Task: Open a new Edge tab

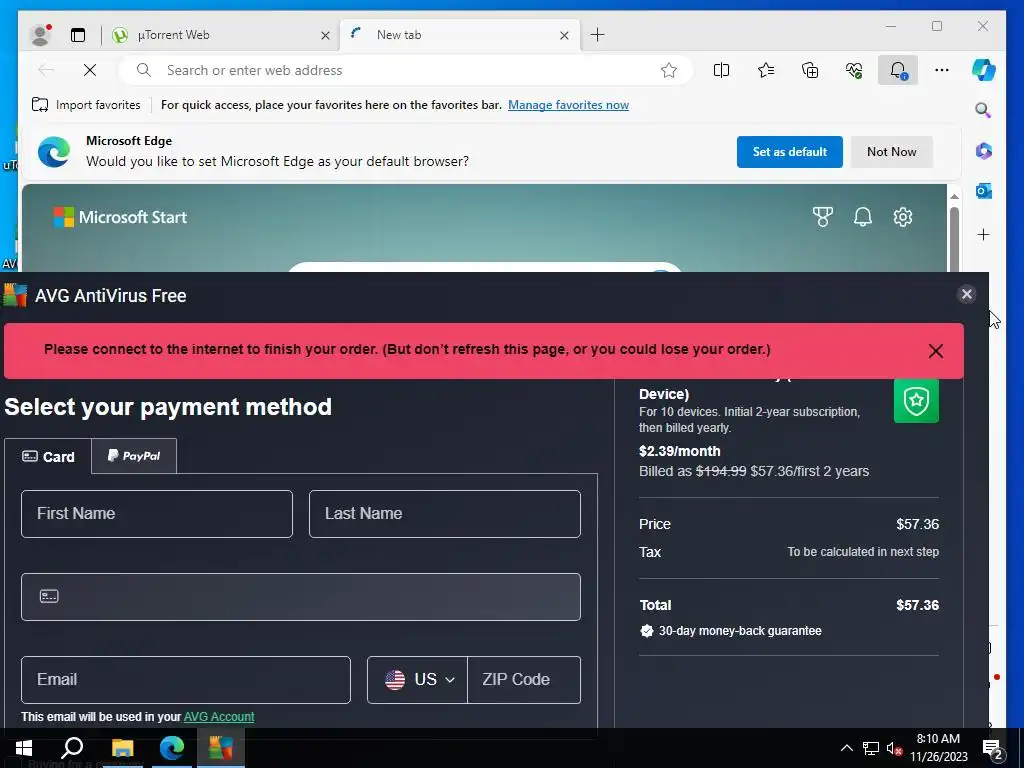Action: [597, 35]
